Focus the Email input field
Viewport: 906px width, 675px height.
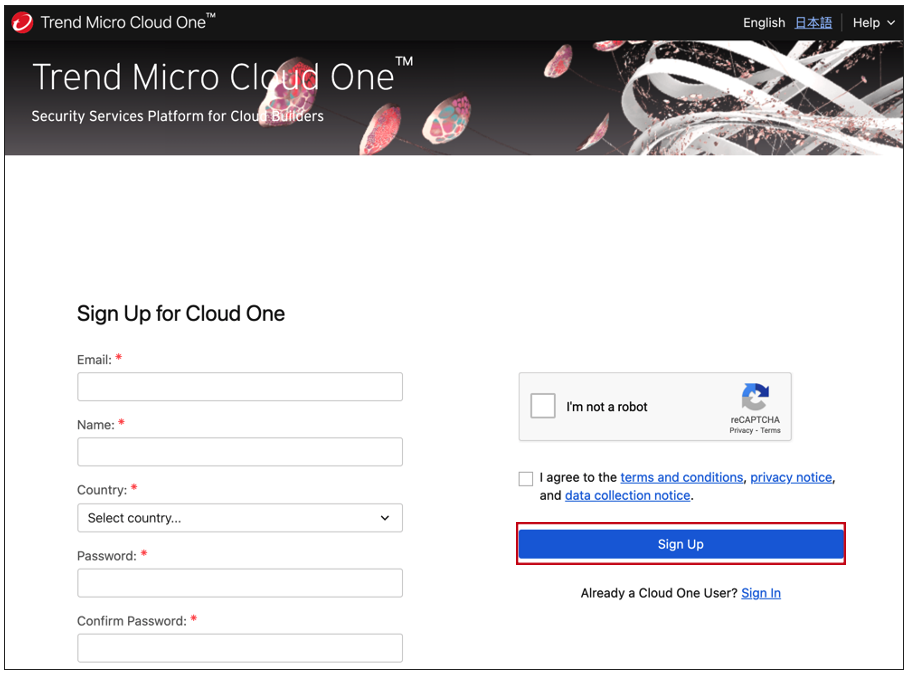point(240,387)
